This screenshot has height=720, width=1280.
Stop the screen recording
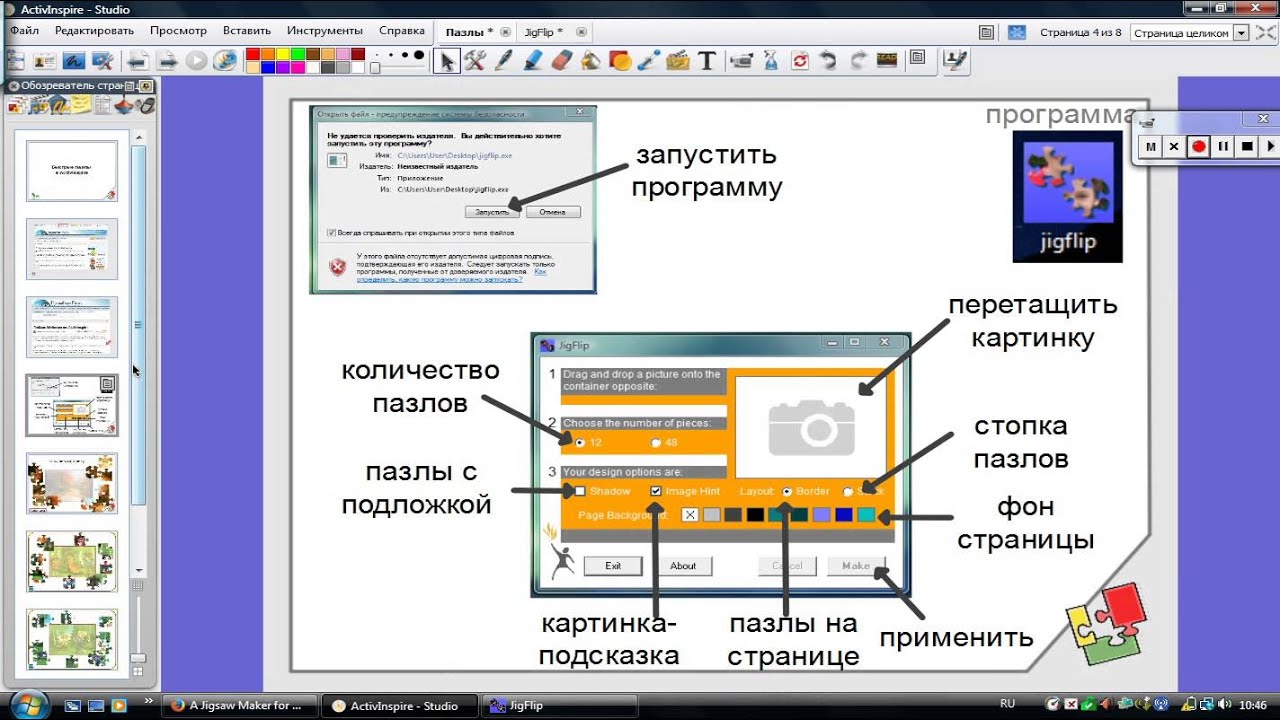tap(1247, 146)
